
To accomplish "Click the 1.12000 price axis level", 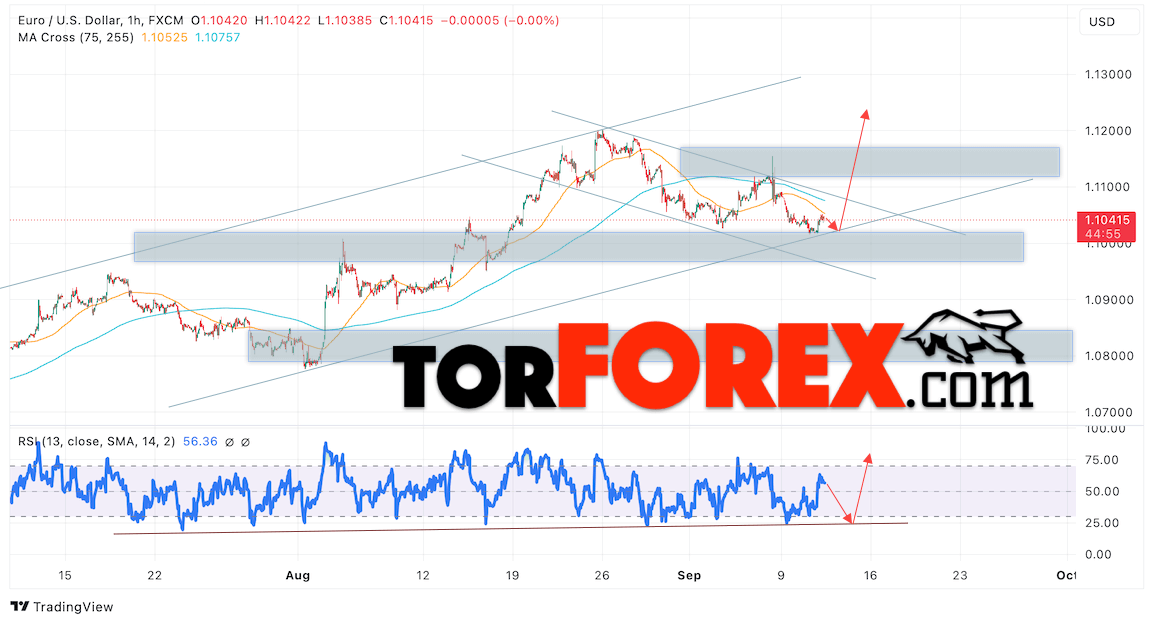I will point(1108,131).
